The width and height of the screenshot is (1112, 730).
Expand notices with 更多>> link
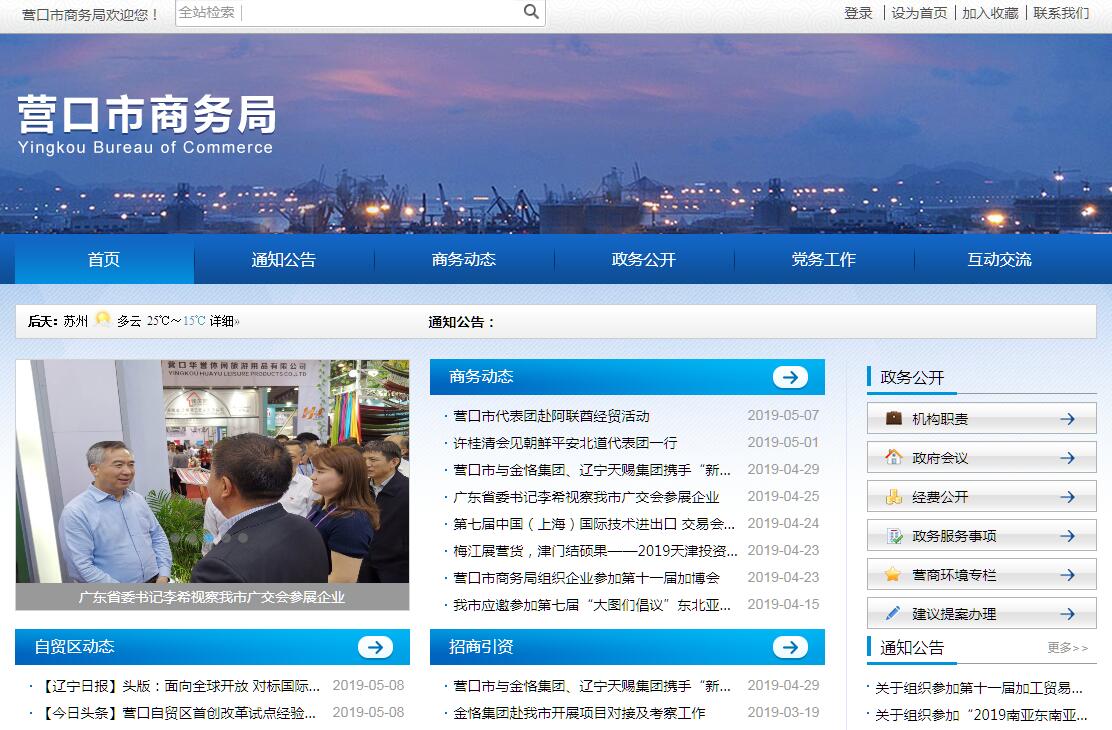pyautogui.click(x=1067, y=648)
